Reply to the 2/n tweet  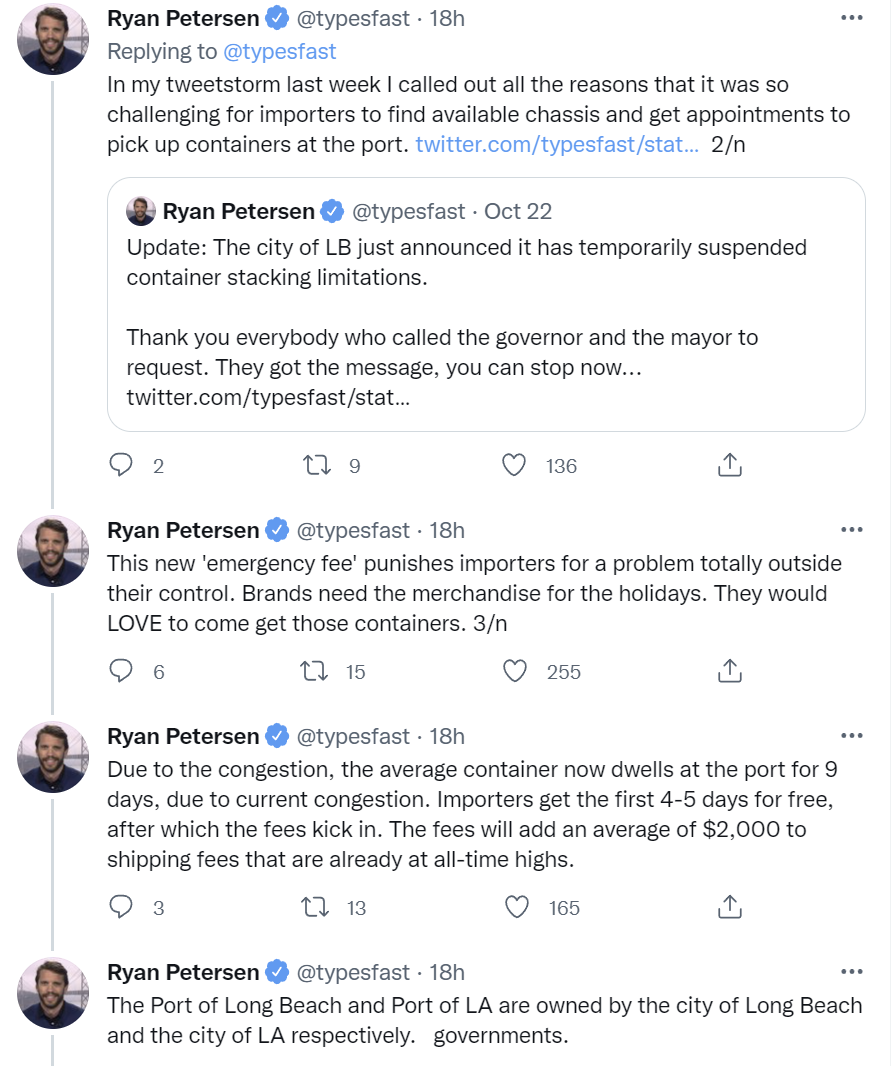(x=121, y=465)
